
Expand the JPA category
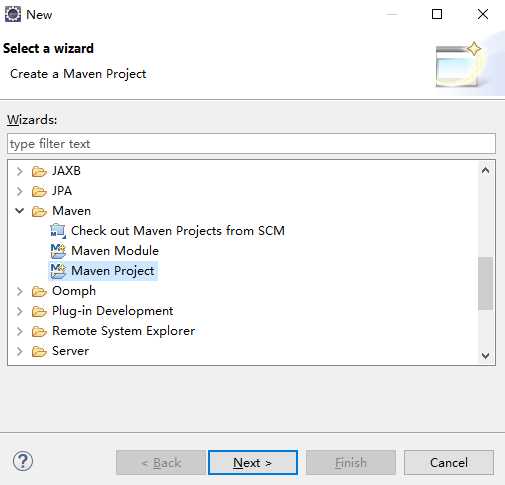click(20, 191)
